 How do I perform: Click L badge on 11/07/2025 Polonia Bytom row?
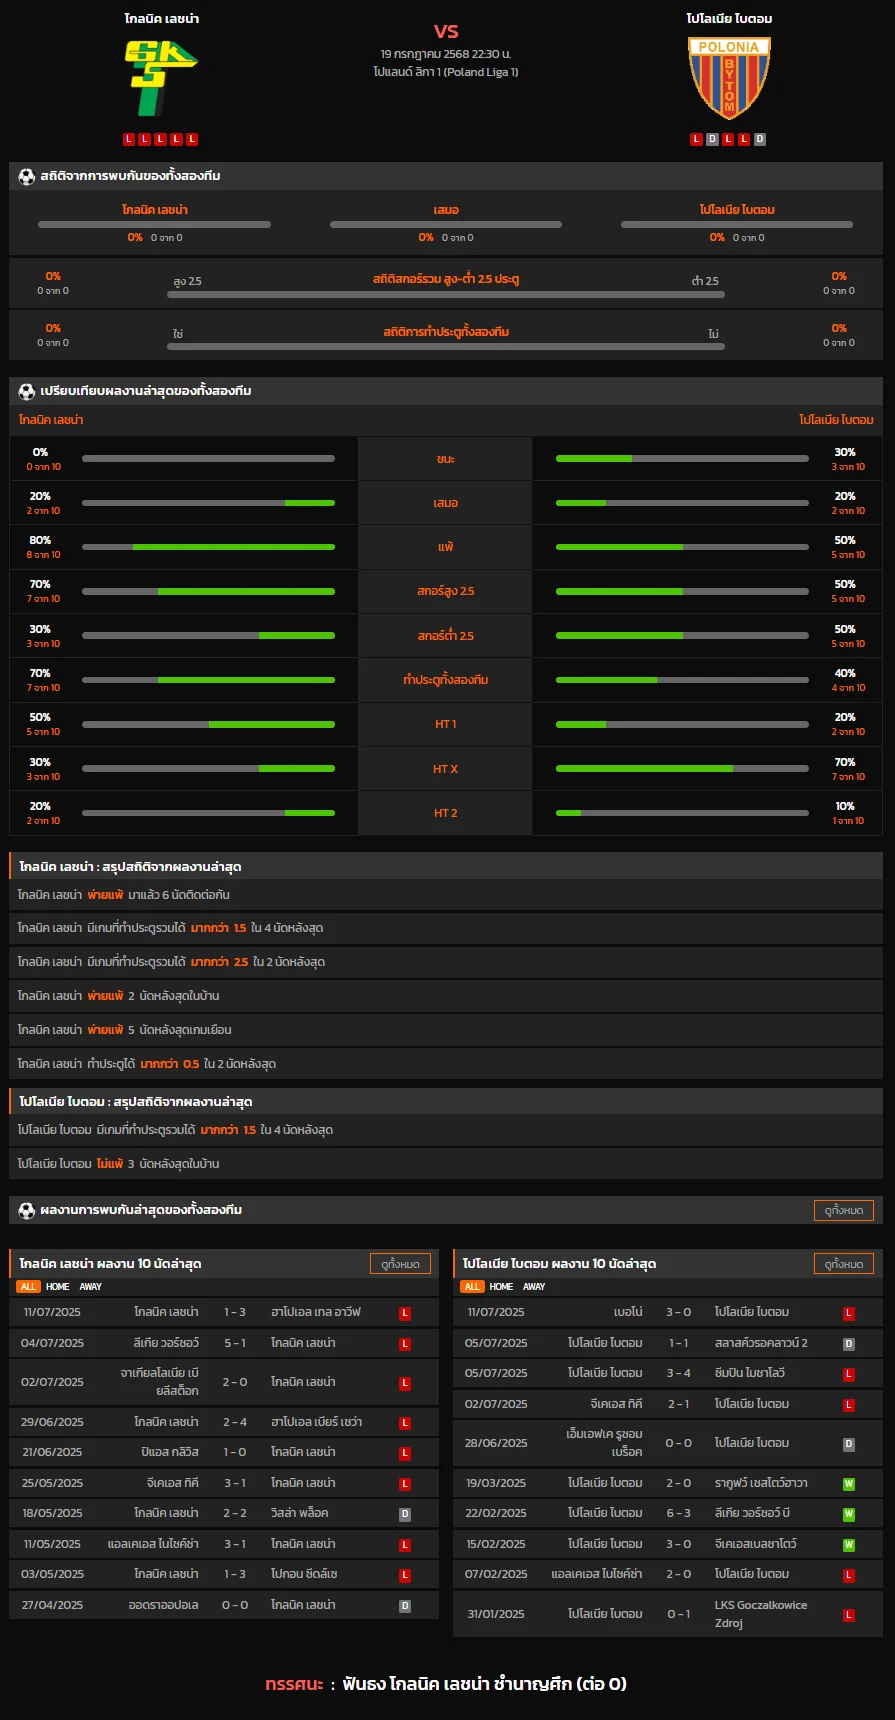click(848, 1313)
